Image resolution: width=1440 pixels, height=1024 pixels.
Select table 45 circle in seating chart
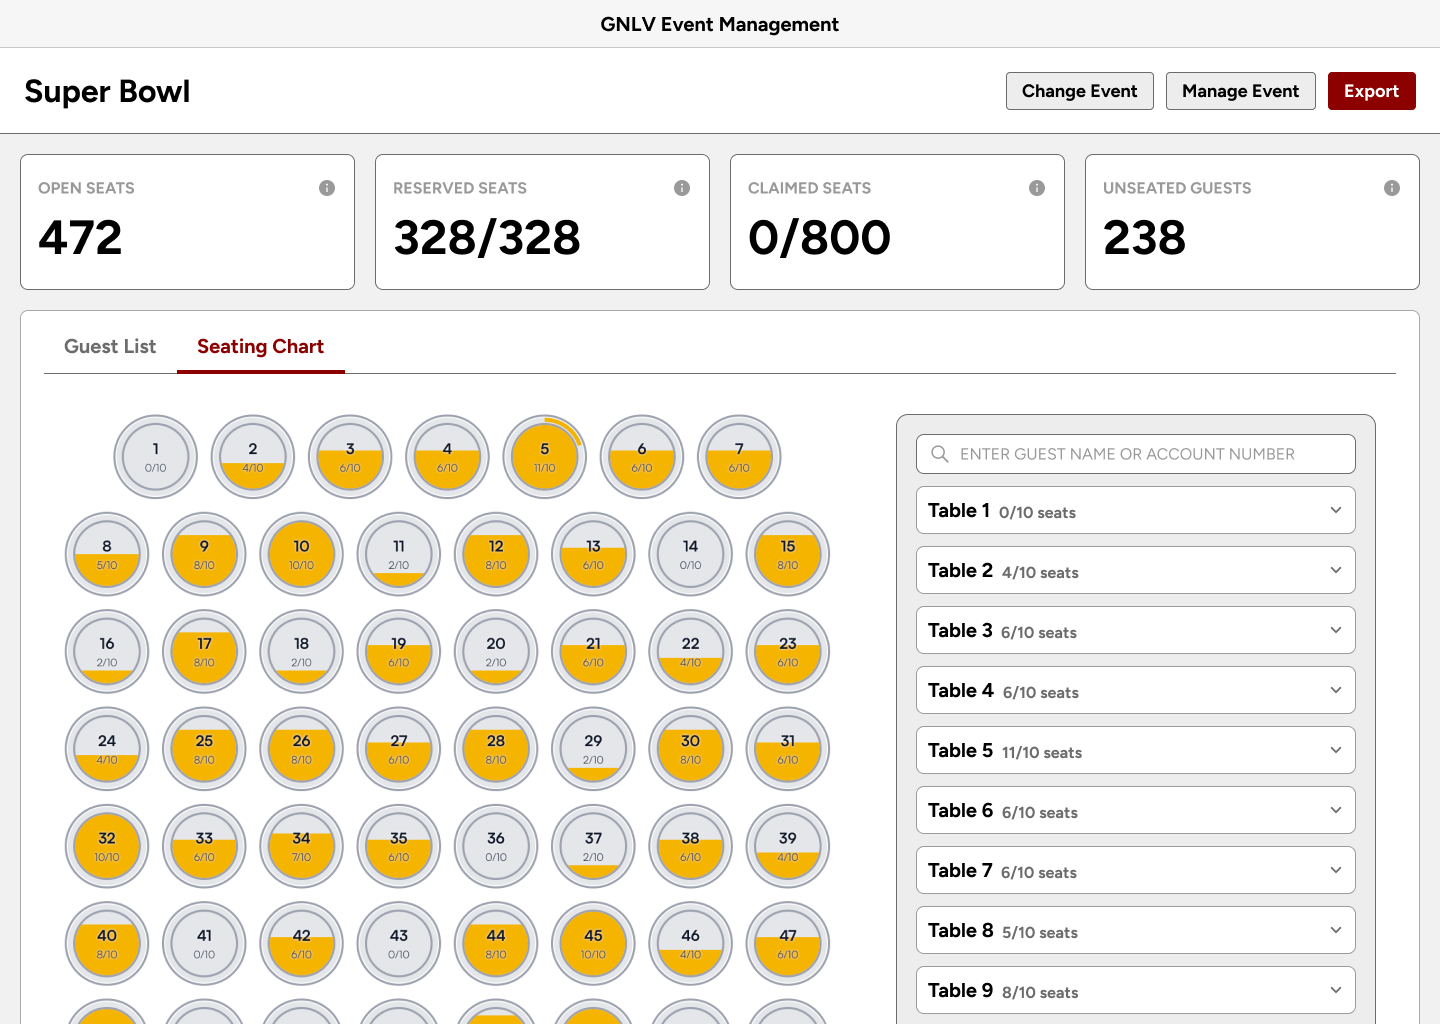[x=593, y=943]
